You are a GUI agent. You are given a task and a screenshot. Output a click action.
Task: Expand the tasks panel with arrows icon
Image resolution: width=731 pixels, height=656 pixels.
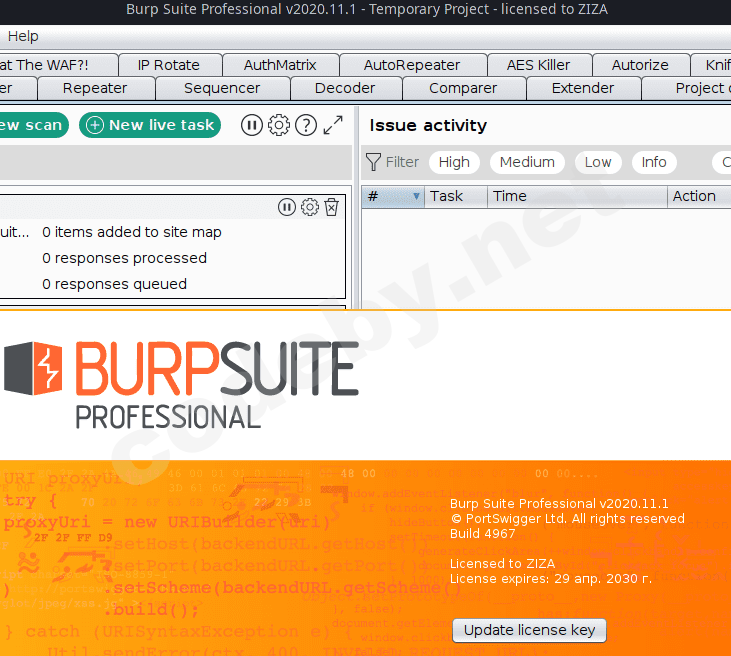coord(333,125)
